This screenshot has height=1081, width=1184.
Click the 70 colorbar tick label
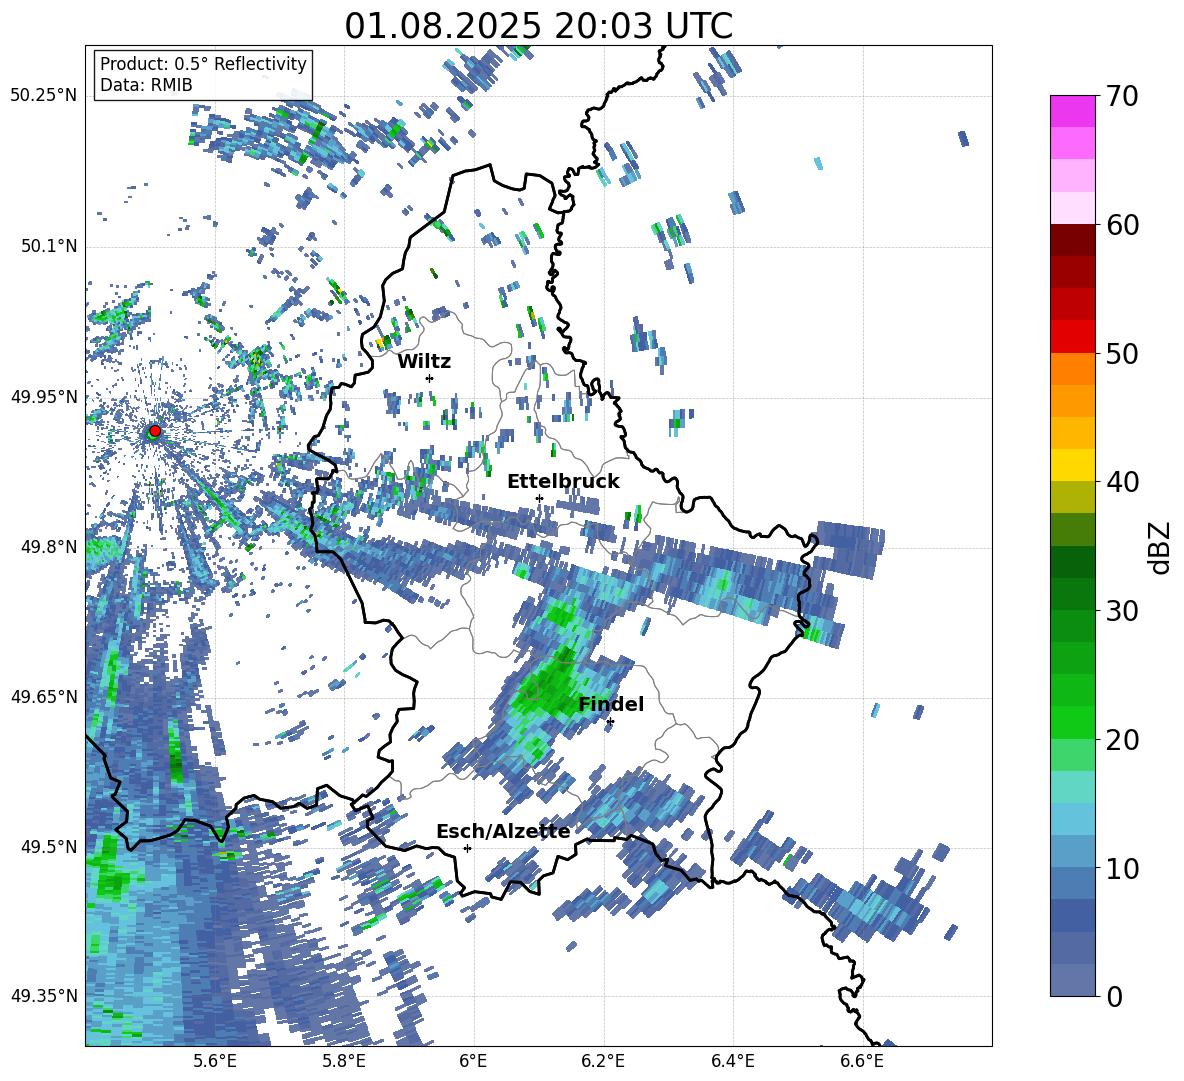point(1122,97)
